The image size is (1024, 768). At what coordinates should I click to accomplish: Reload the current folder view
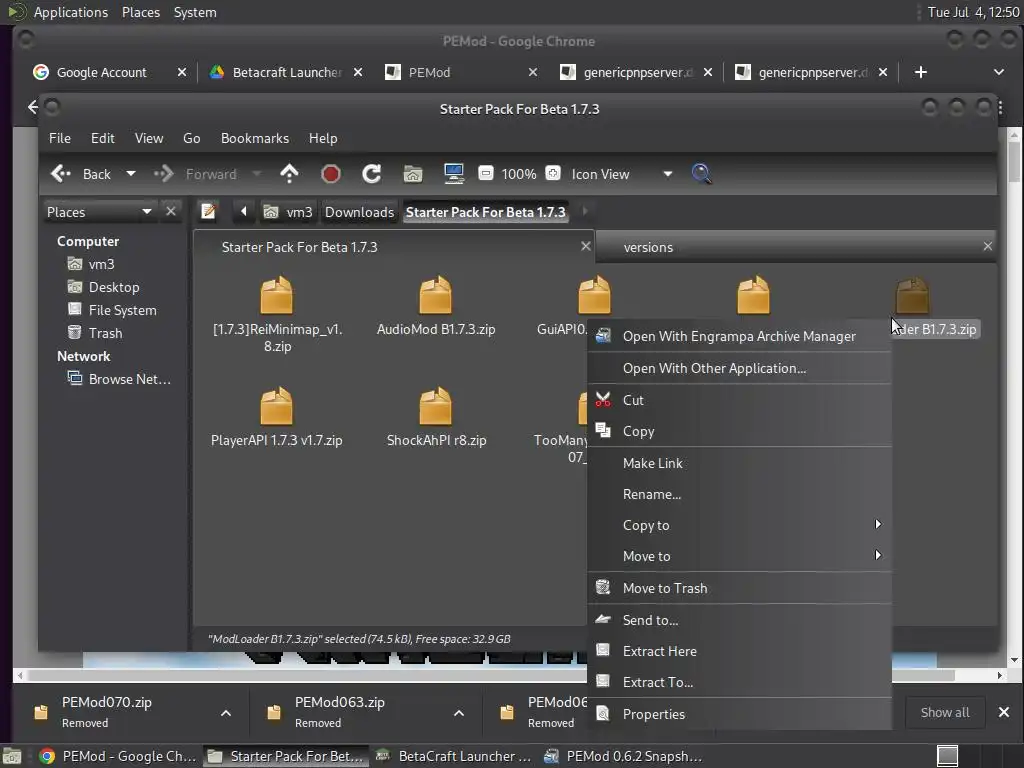pyautogui.click(x=372, y=174)
